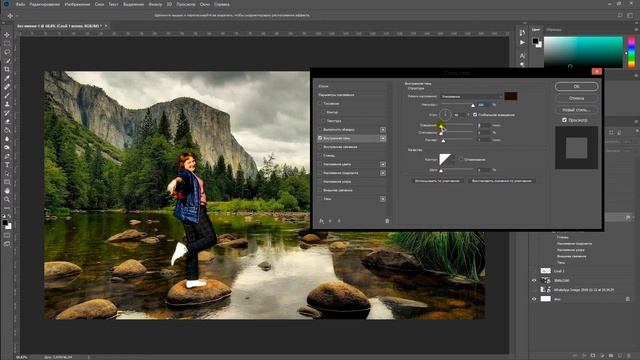
Task: Select the Horizontal Type tool
Action: [7, 165]
